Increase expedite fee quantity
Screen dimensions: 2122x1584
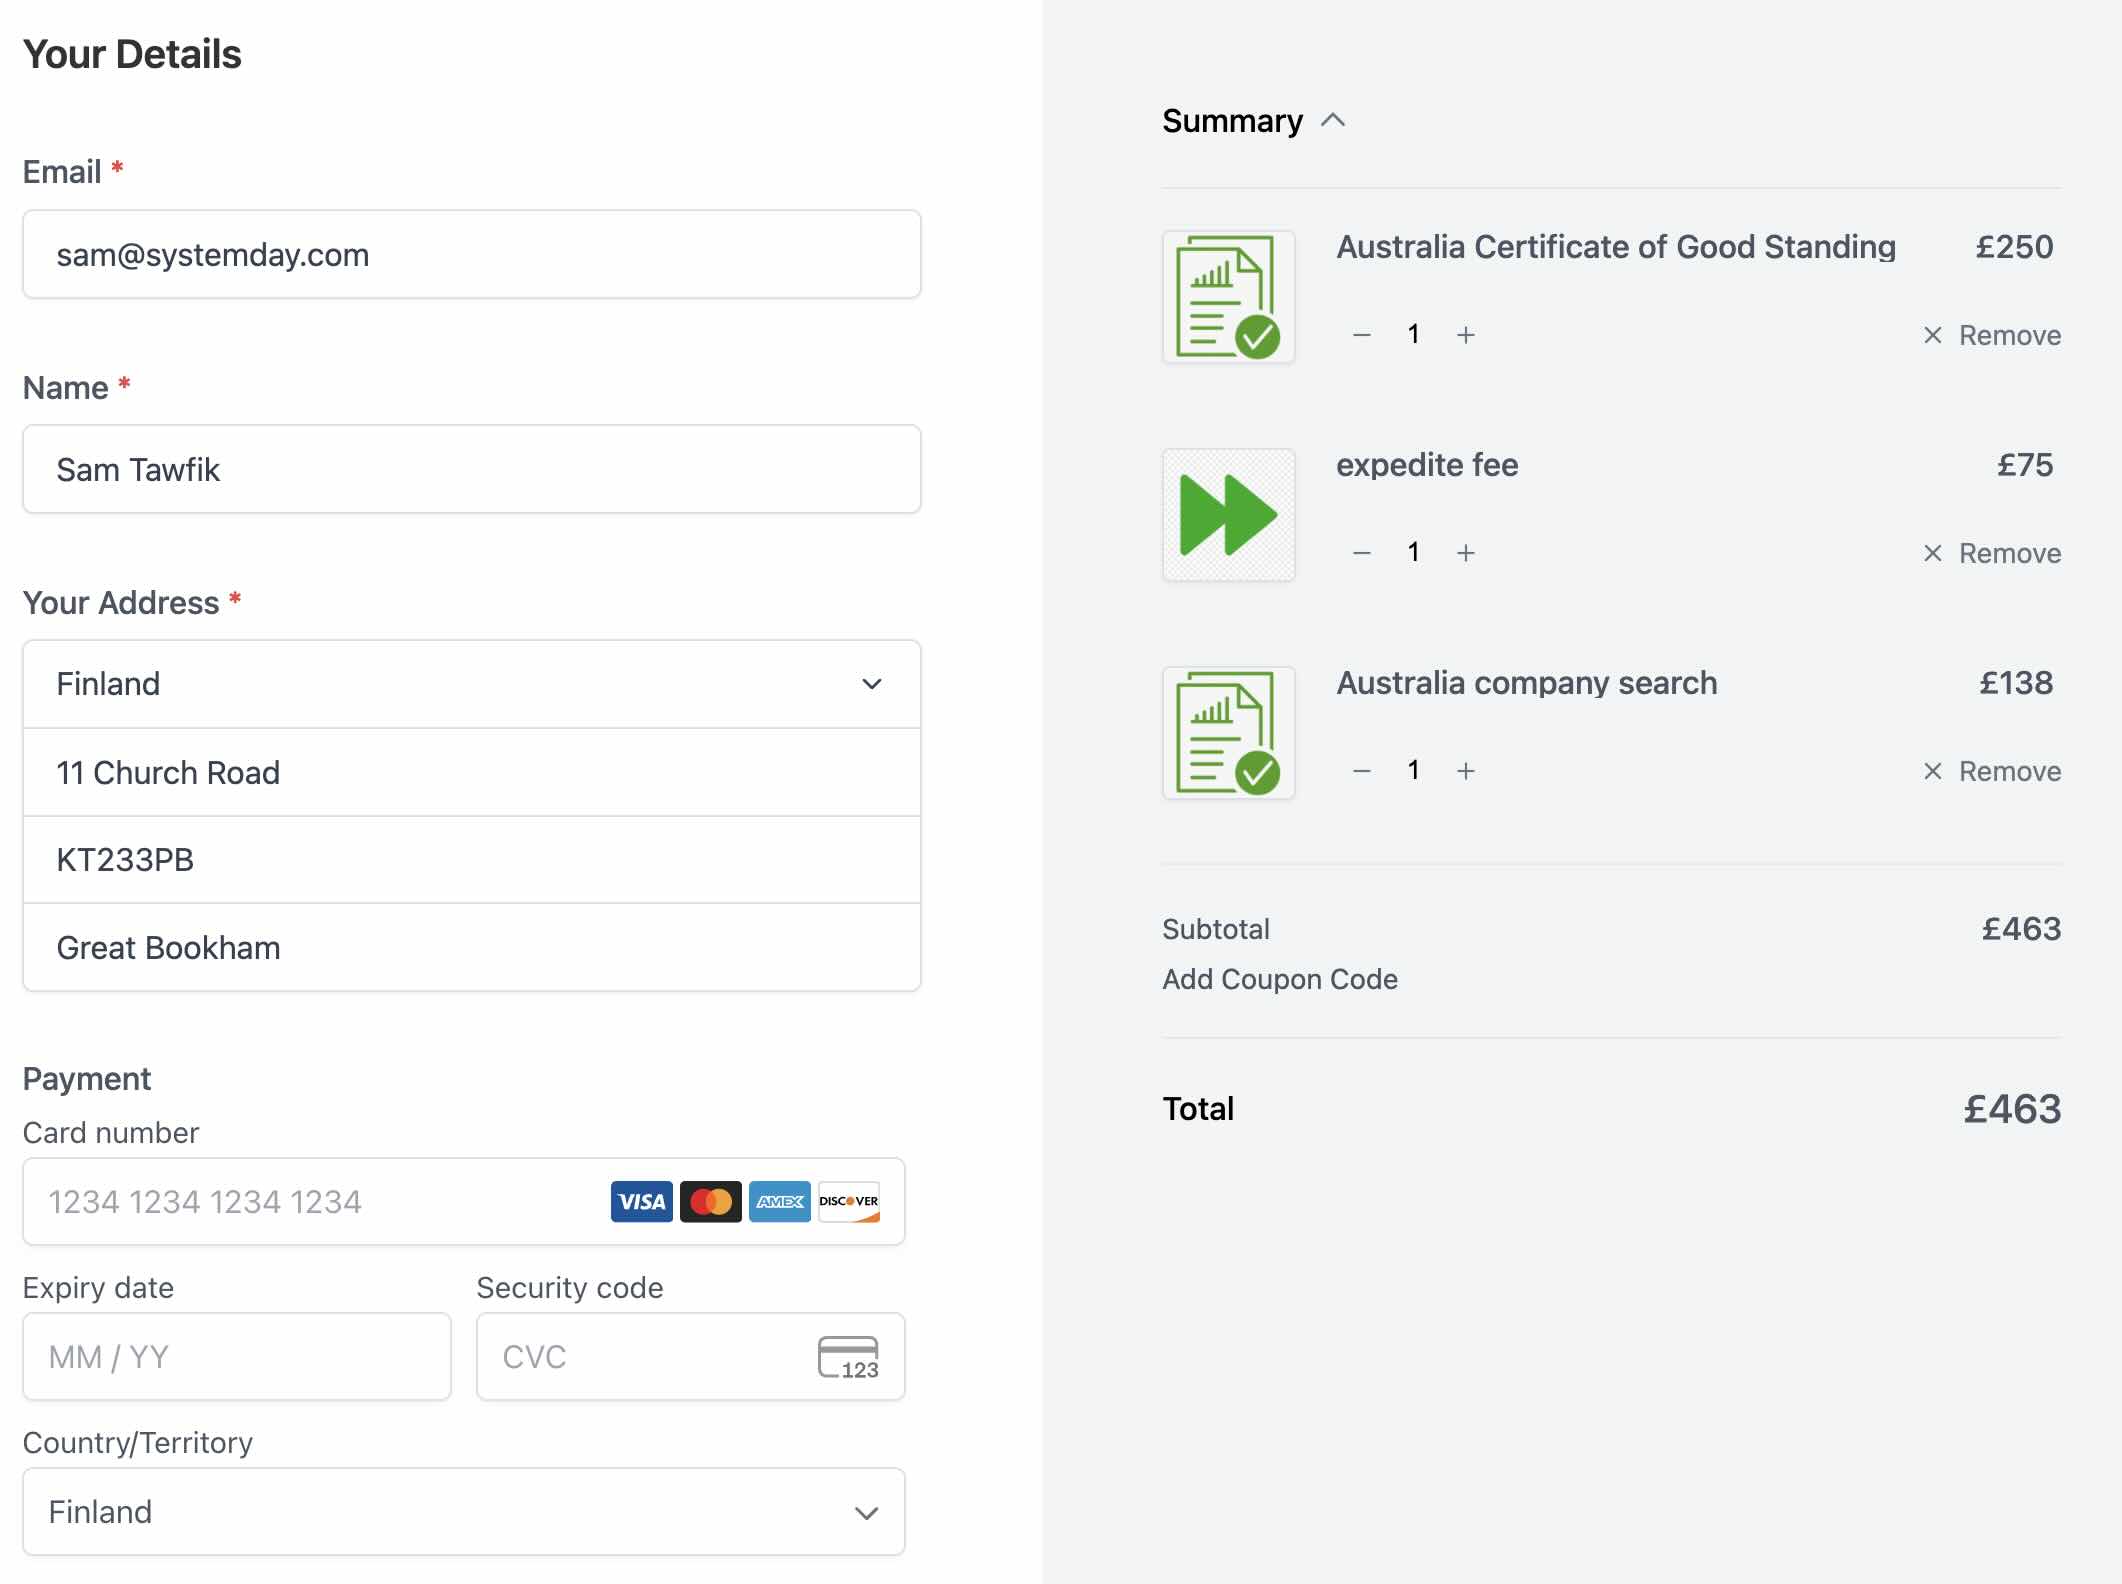coord(1465,553)
